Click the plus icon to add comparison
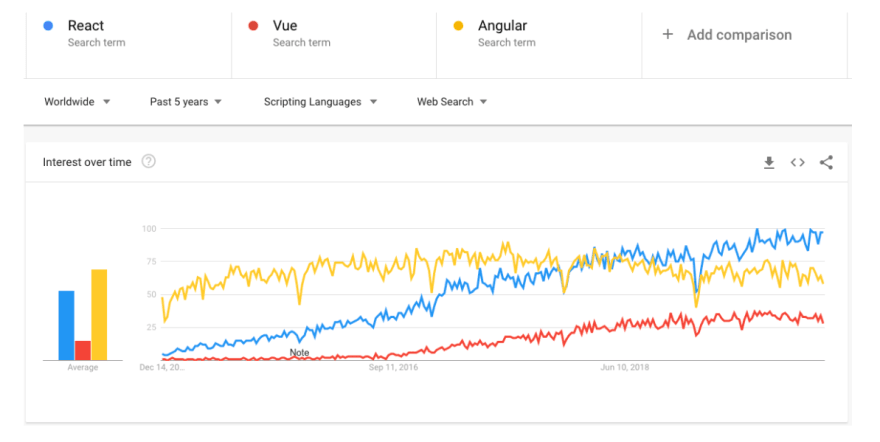The image size is (880, 442). coord(667,34)
